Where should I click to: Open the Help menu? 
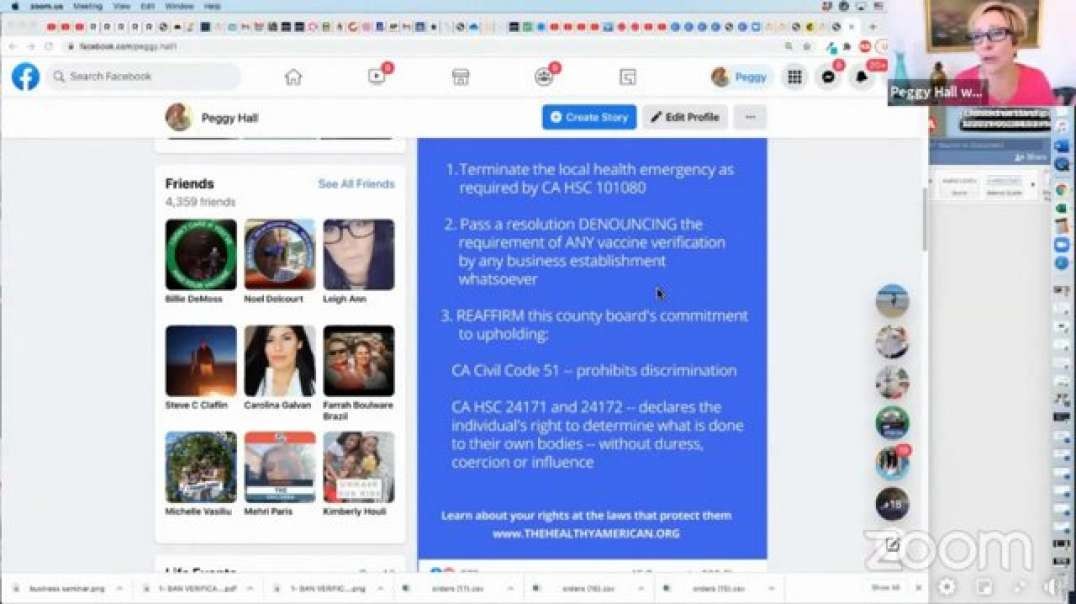click(212, 6)
